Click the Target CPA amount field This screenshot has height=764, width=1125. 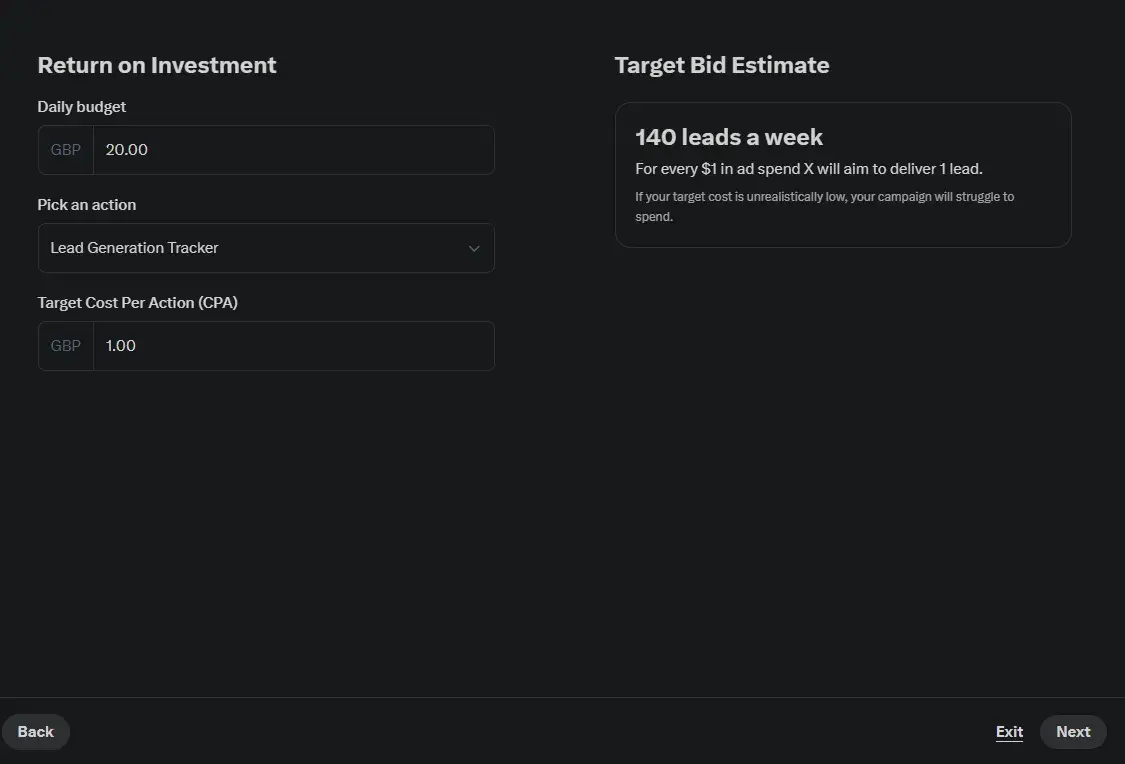coord(293,346)
